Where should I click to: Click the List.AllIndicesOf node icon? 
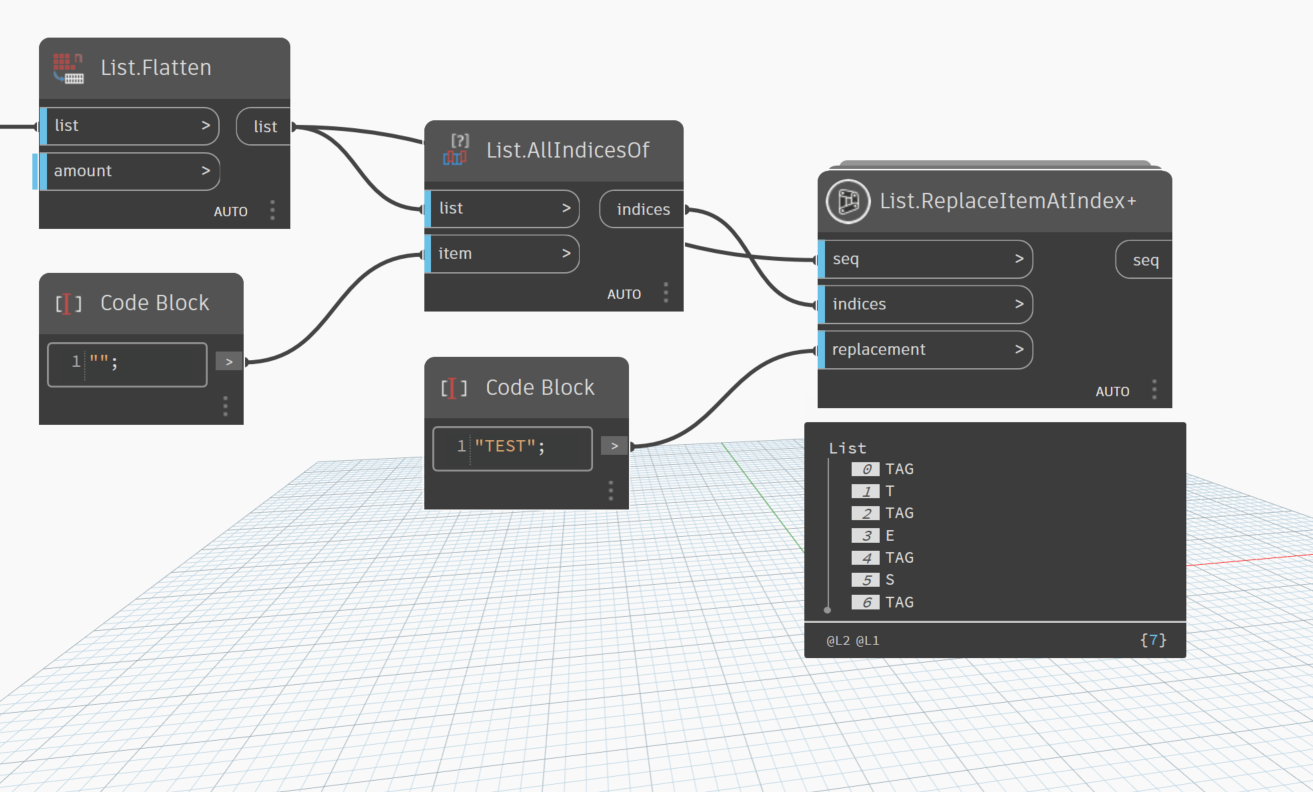point(455,150)
